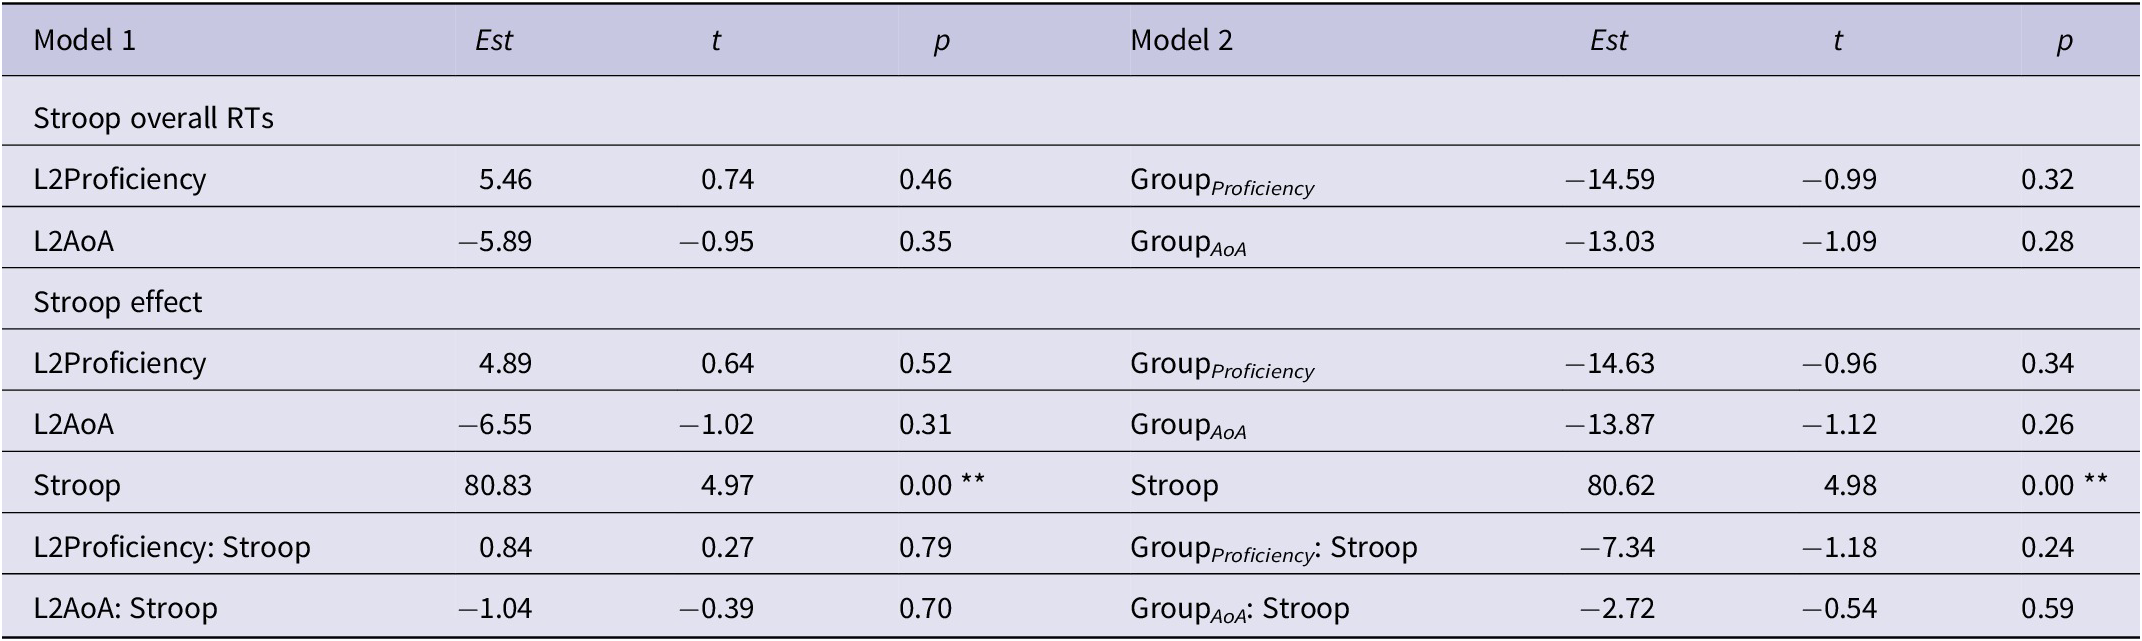Click the 5.46 estimate for L2Proficiency

[505, 179]
